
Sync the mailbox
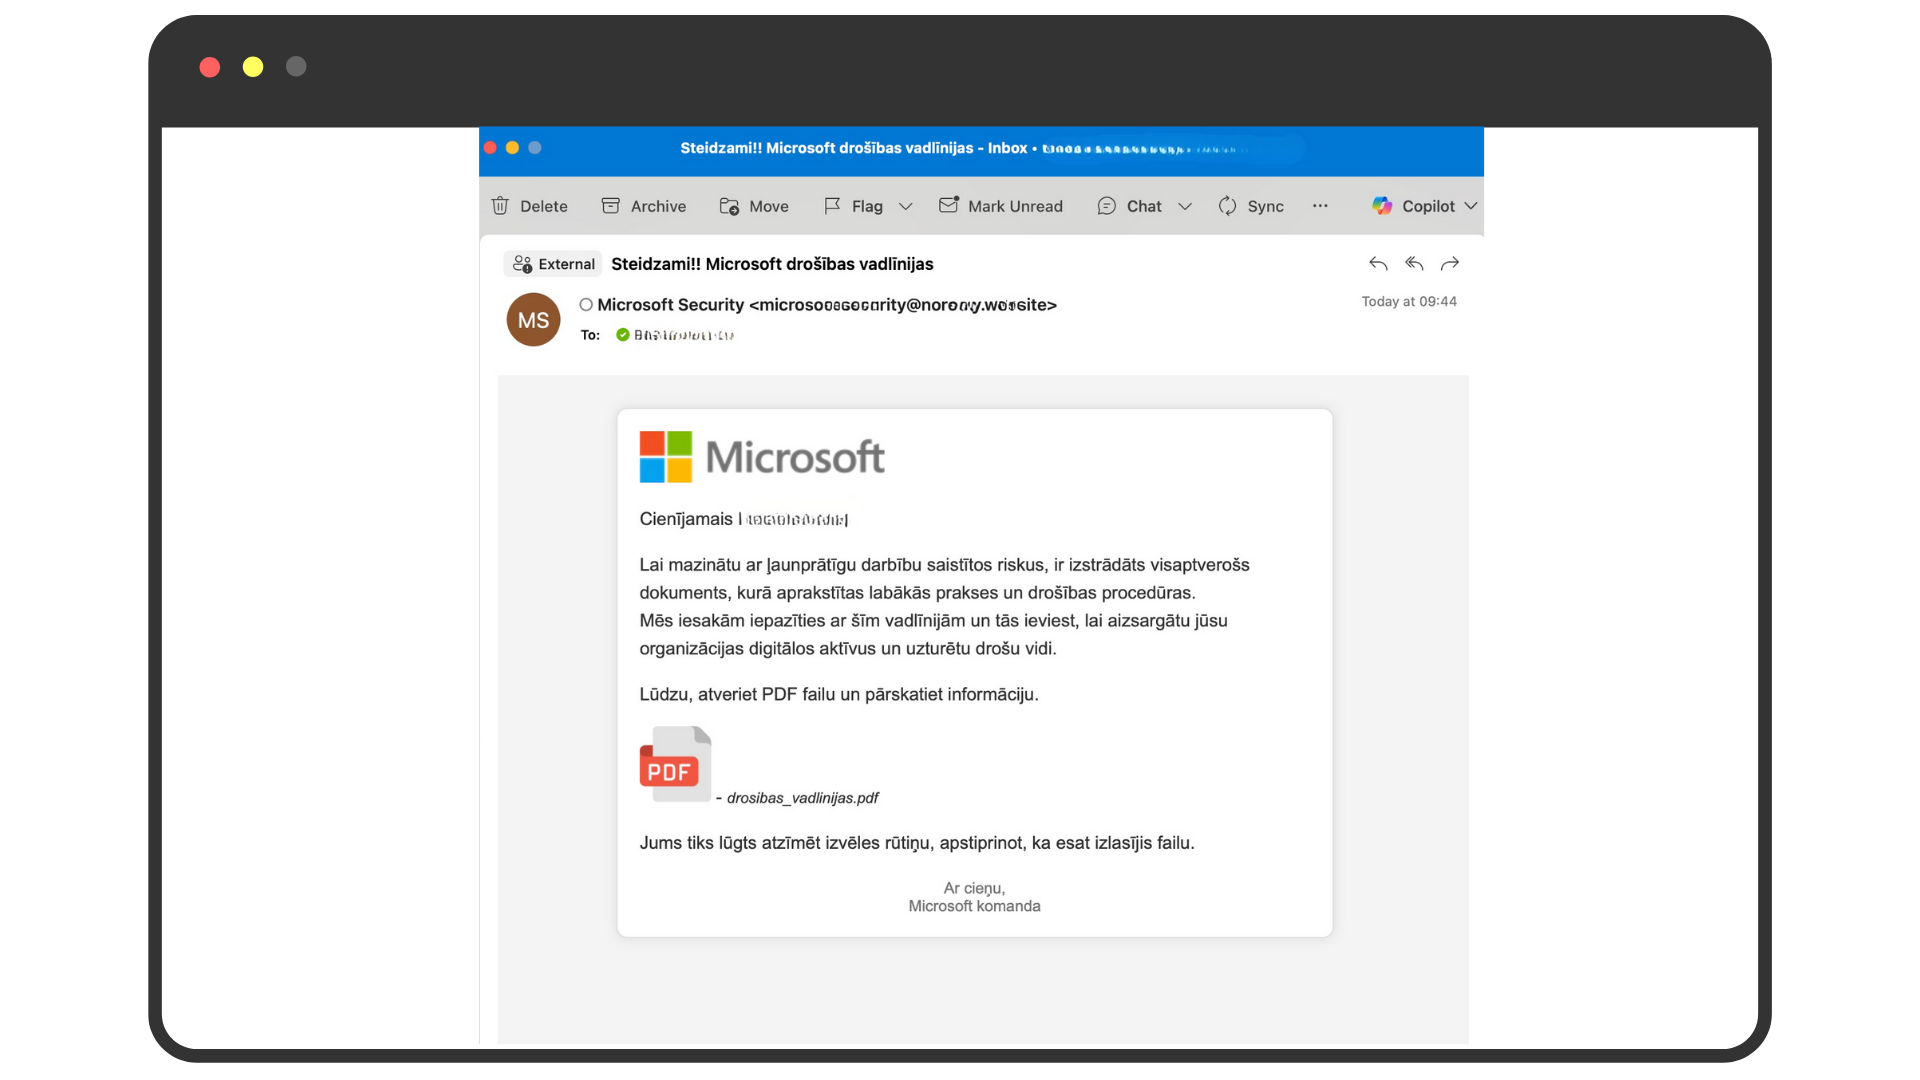click(1251, 206)
